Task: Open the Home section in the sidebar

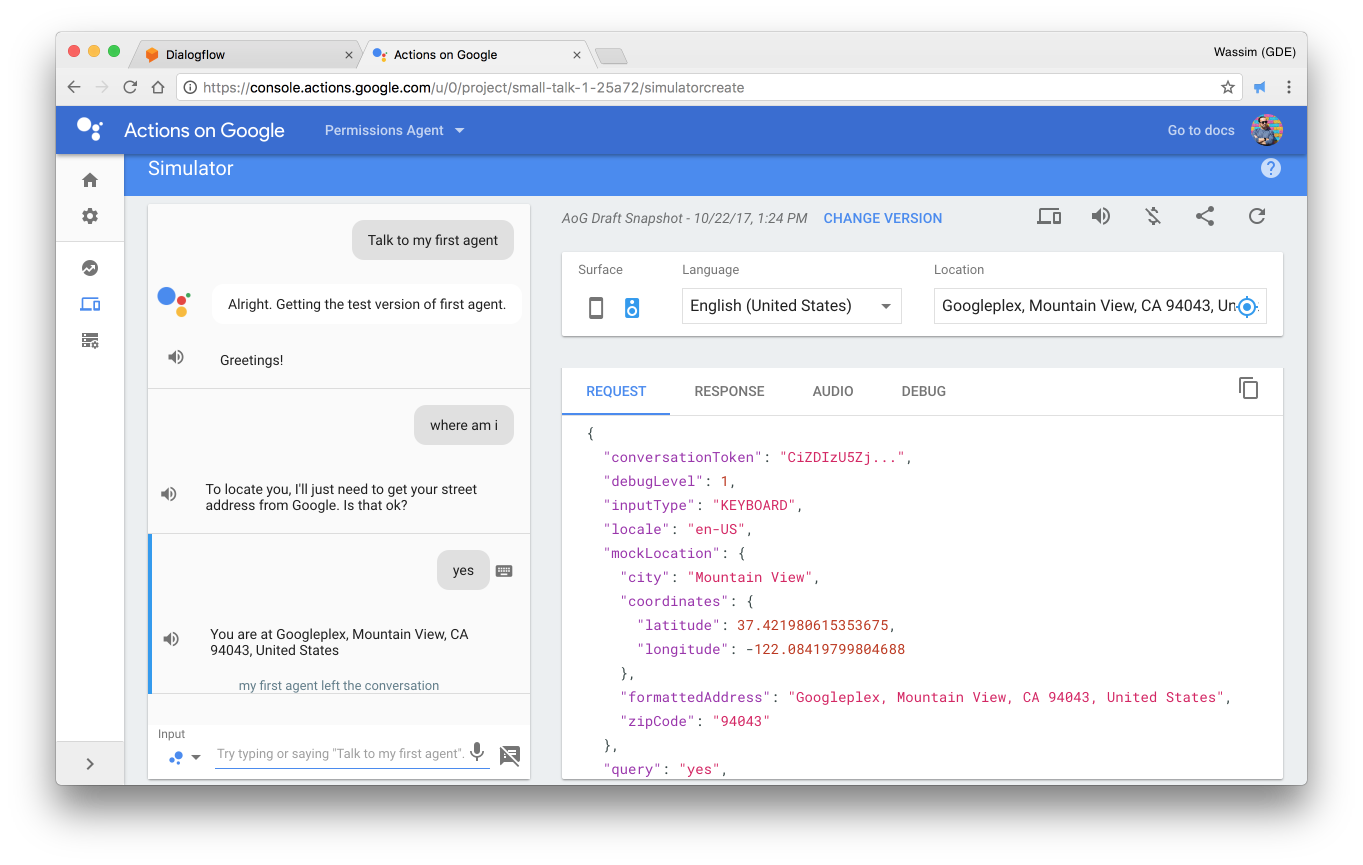Action: pos(89,179)
